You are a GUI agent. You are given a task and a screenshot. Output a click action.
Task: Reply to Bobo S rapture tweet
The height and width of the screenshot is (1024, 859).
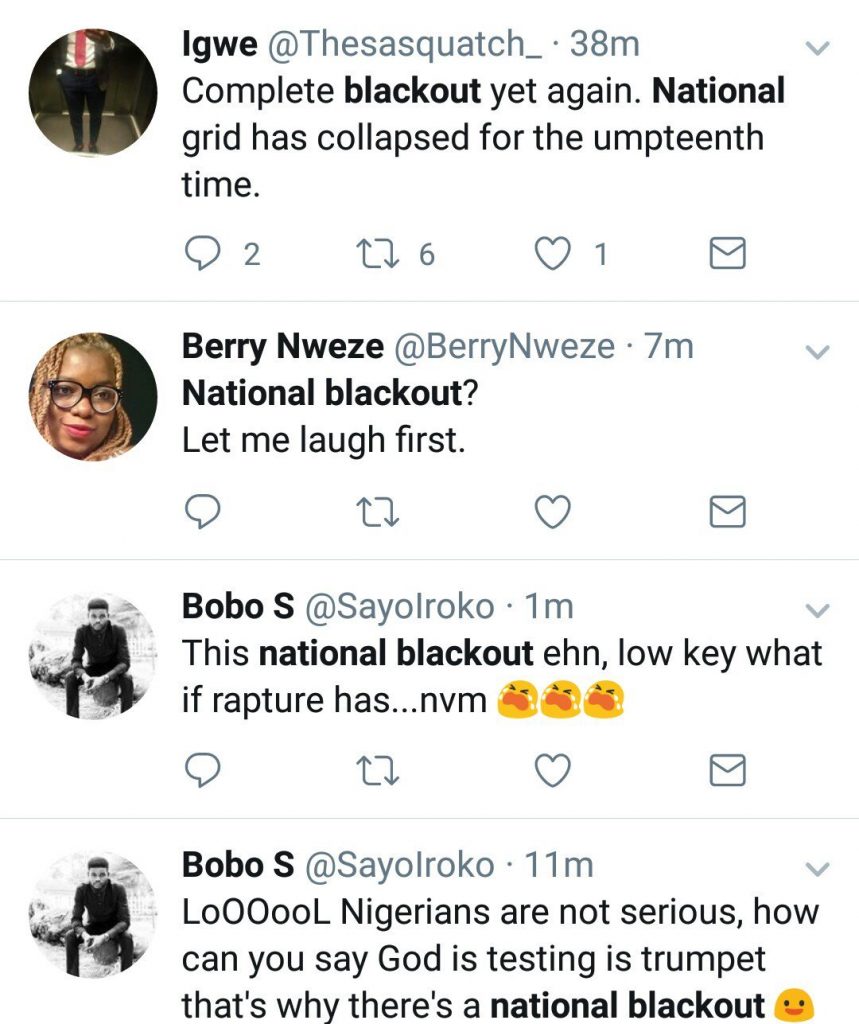click(205, 770)
